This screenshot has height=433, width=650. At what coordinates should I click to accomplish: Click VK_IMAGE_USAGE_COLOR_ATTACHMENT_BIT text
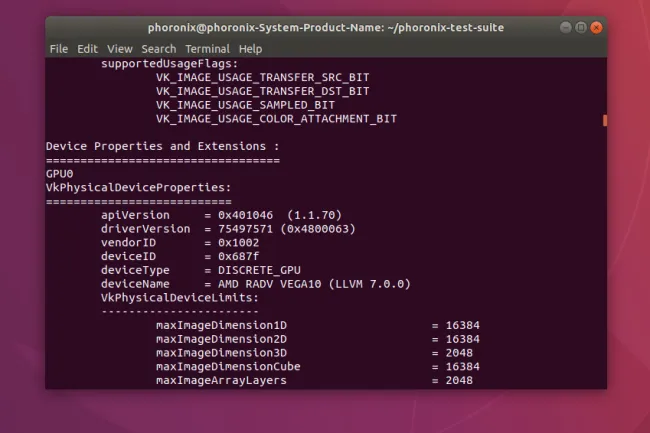click(276, 119)
